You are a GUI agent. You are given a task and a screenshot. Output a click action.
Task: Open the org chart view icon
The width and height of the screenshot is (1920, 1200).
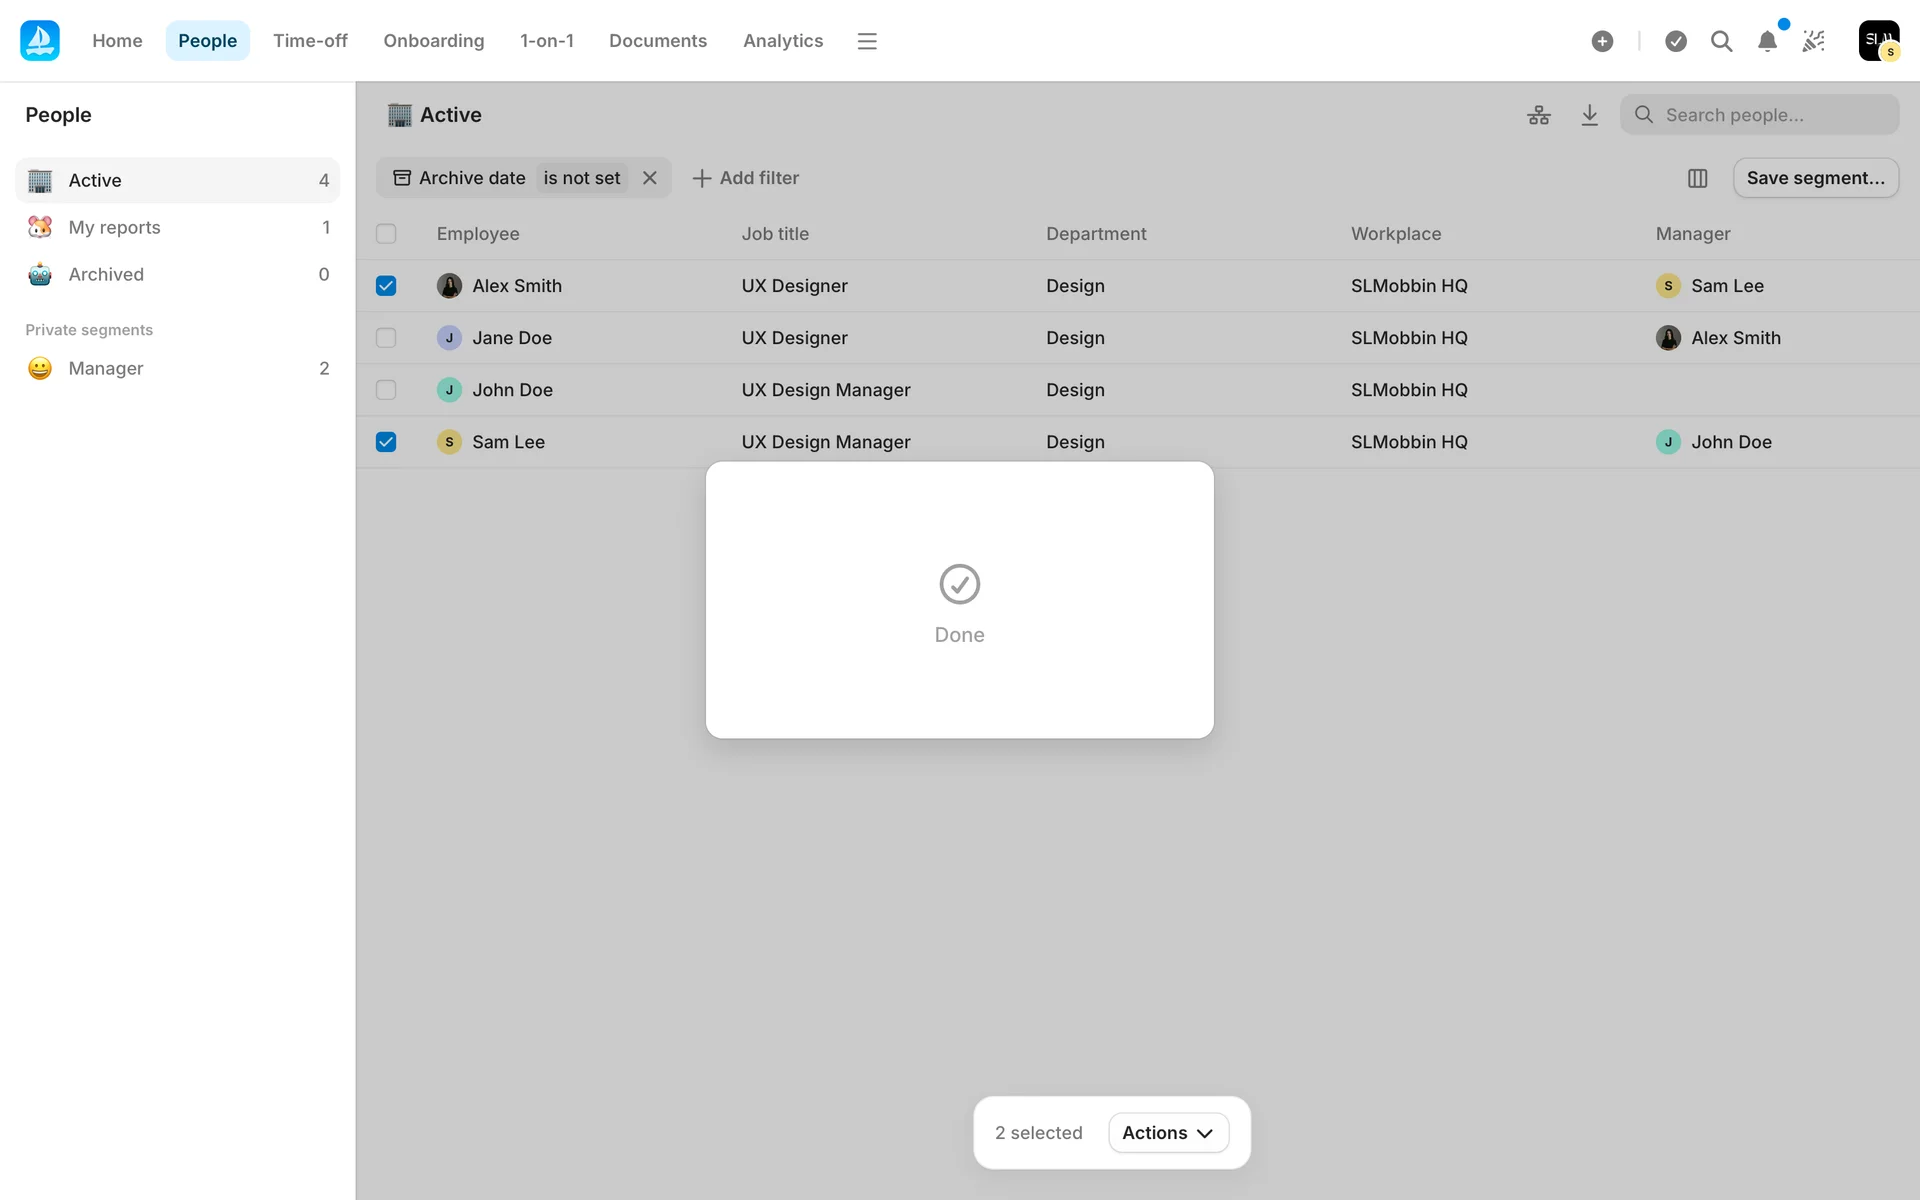click(x=1538, y=115)
